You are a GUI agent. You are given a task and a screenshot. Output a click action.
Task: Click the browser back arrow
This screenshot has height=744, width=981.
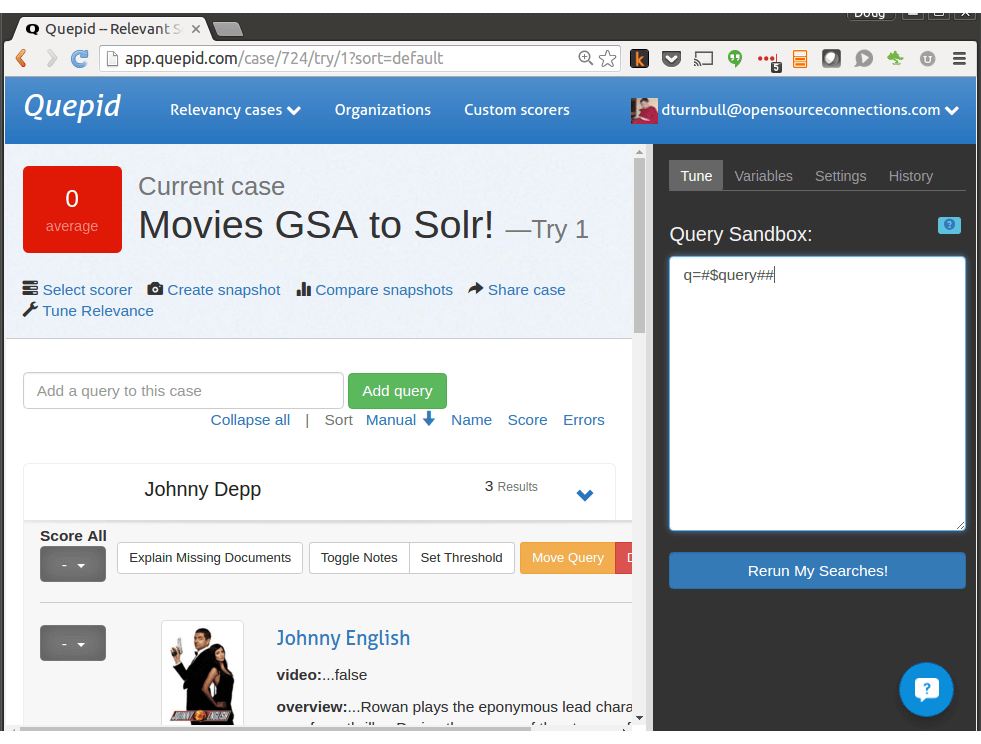(x=21, y=58)
